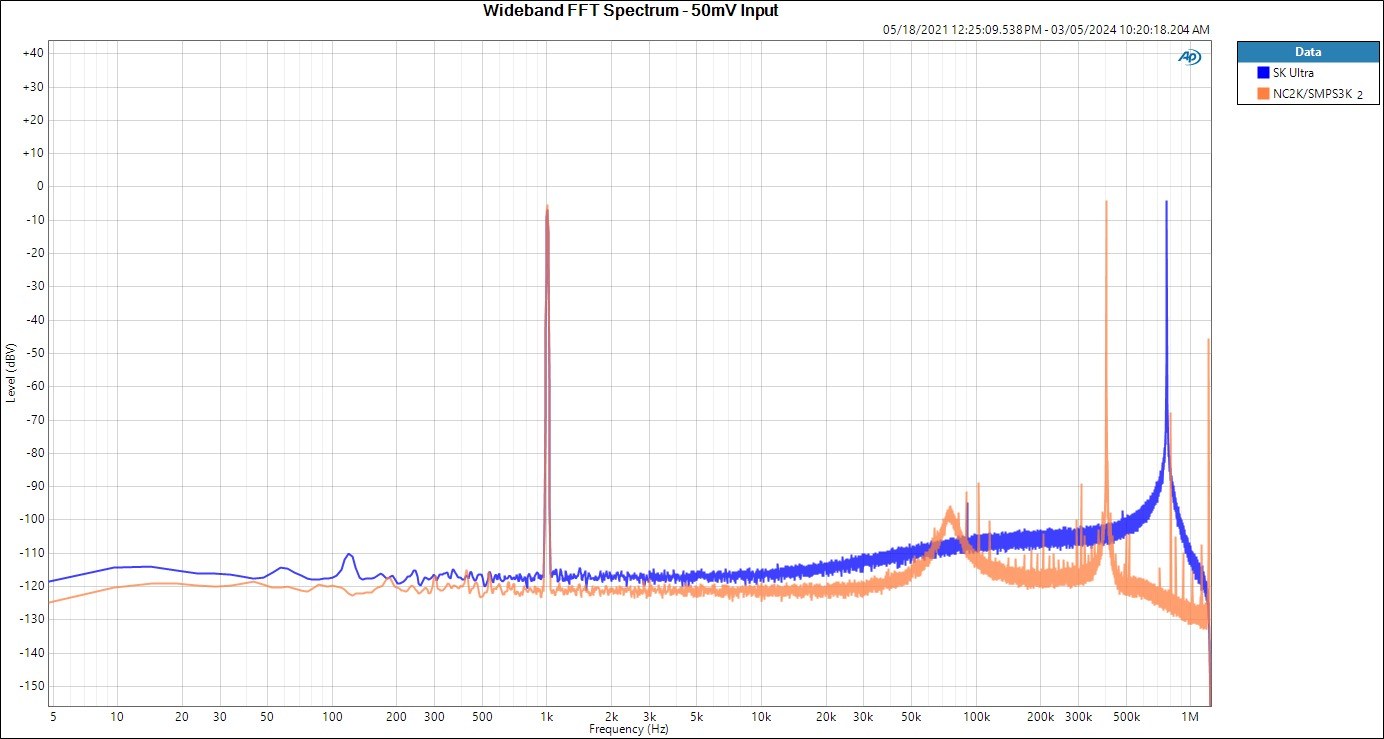
Task: Click the 100k frequency tick label
Action: [x=976, y=717]
